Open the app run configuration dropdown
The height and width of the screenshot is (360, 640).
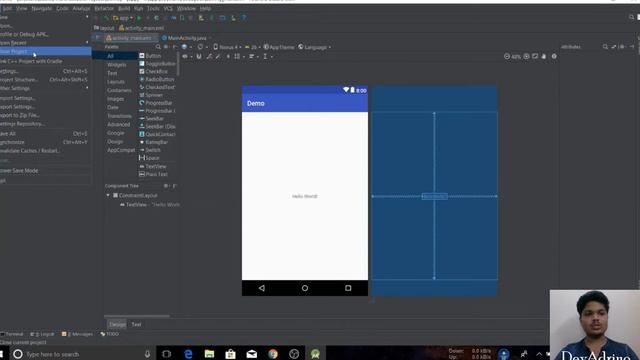click(123, 18)
